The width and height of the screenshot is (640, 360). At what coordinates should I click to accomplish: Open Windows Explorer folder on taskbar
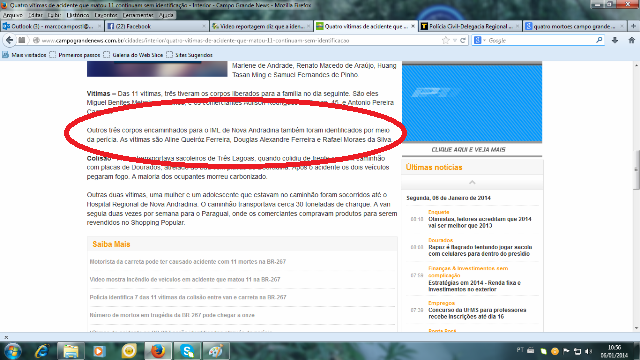[x=71, y=351]
